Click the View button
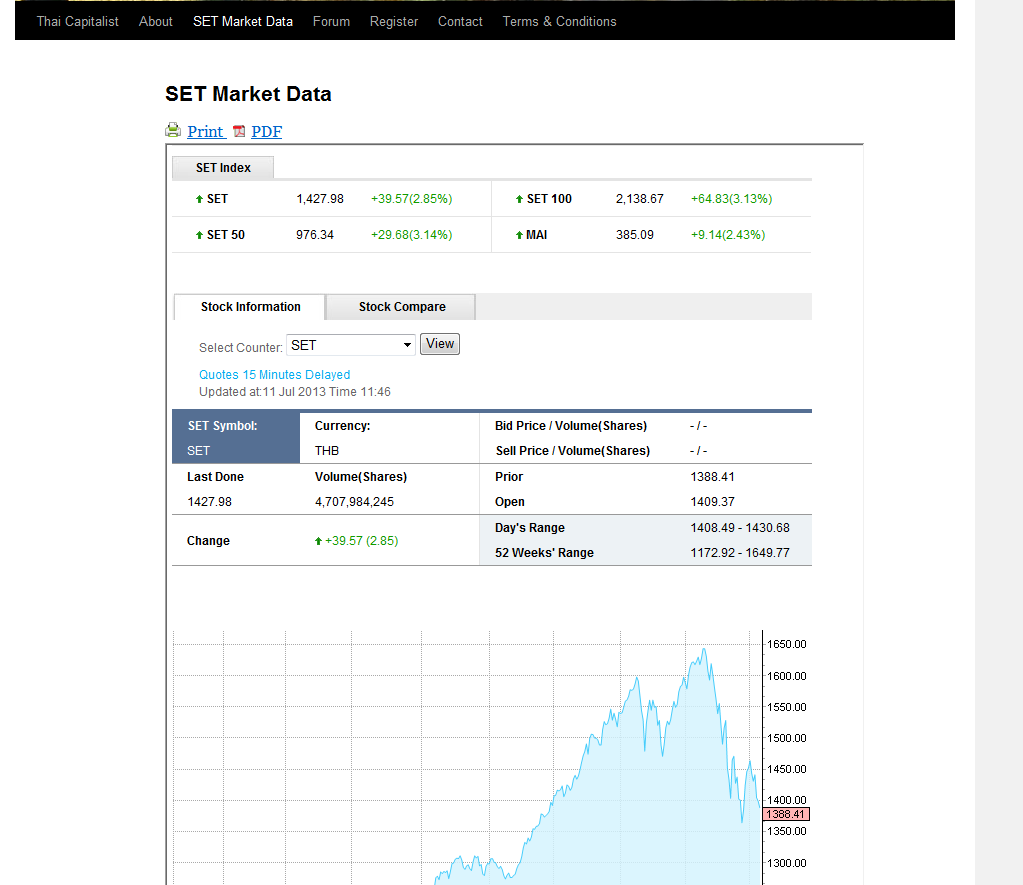 tap(440, 344)
